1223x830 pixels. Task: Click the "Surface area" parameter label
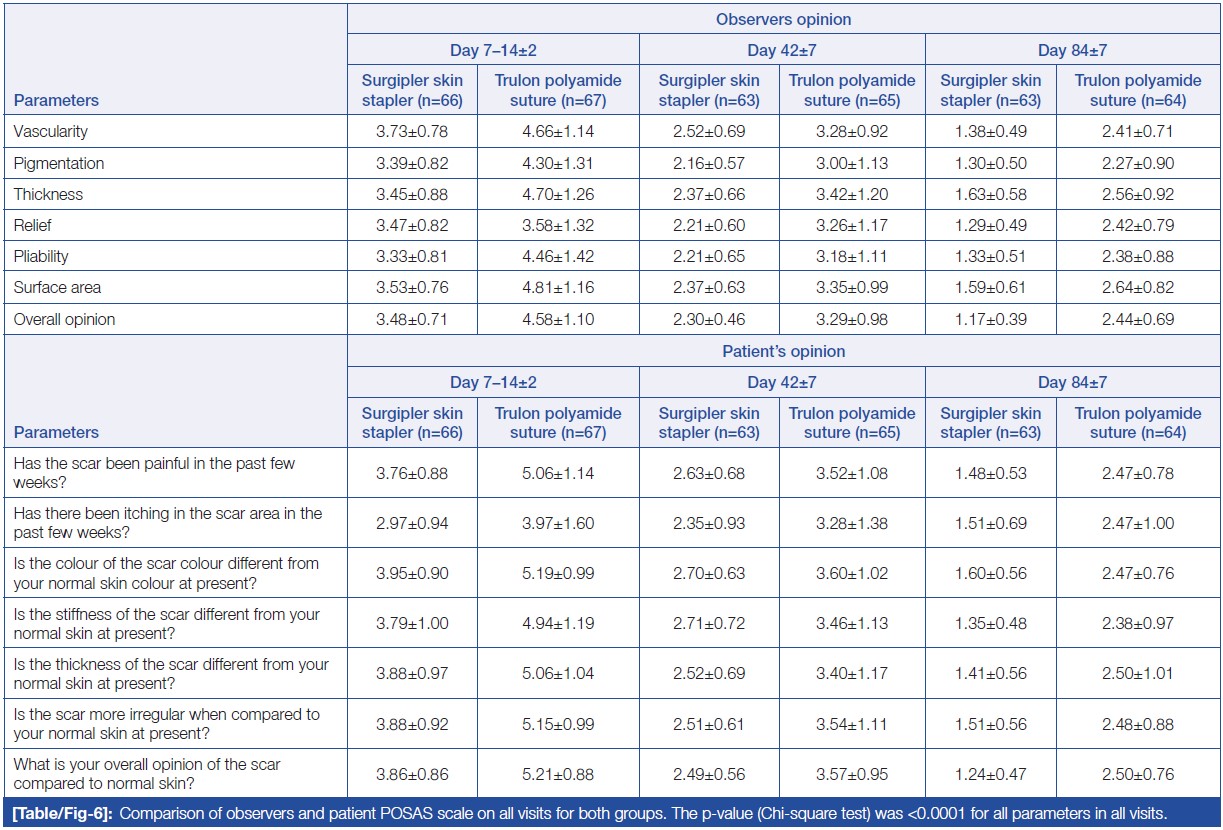click(x=57, y=288)
